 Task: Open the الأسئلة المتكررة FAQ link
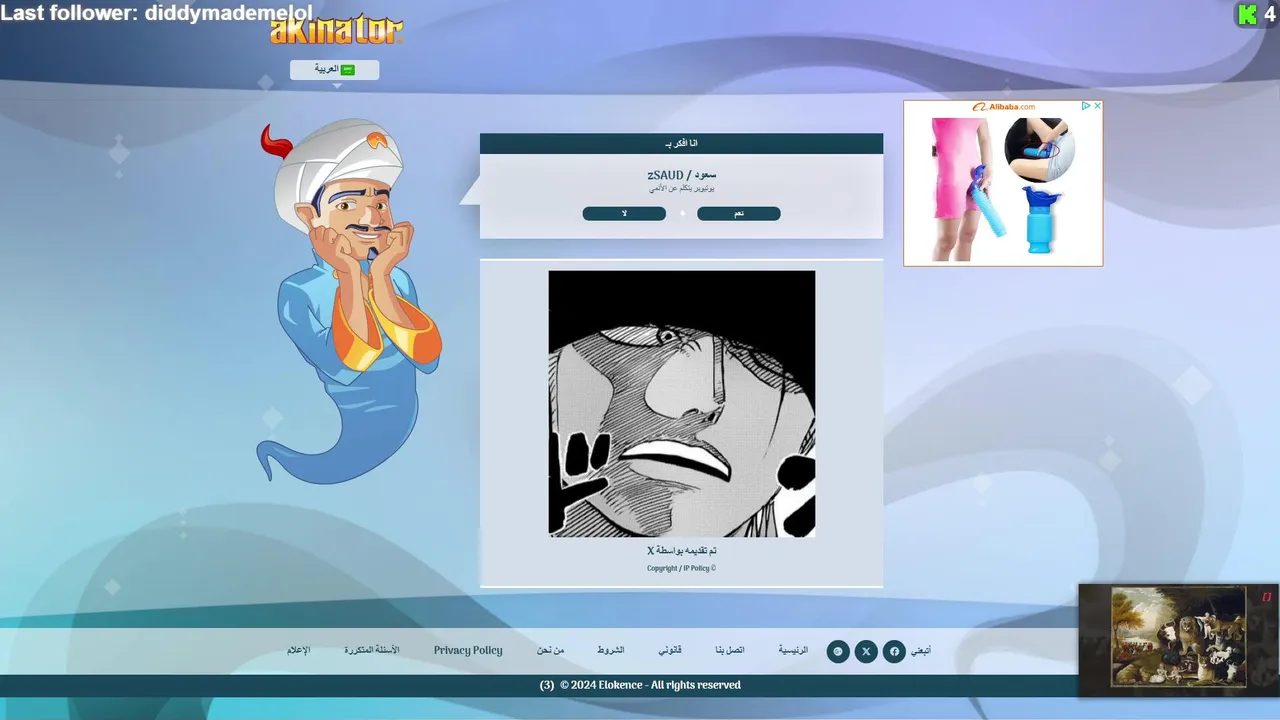[x=372, y=650]
